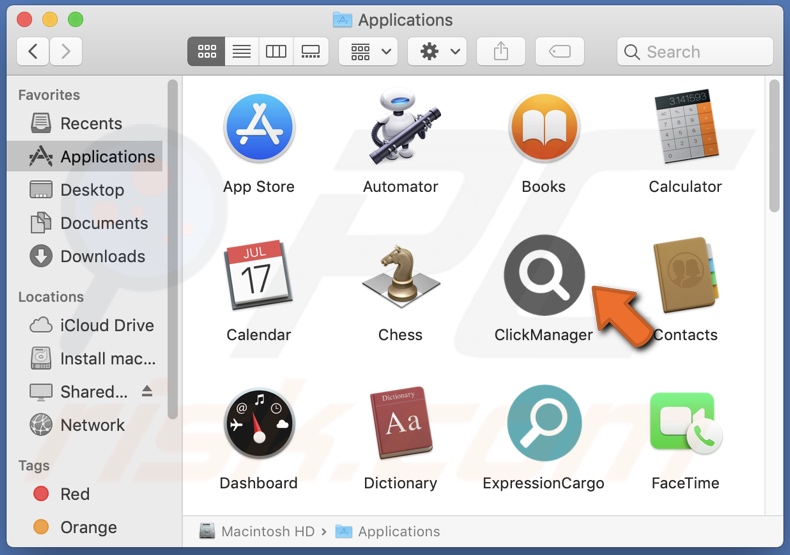The image size is (790, 555).
Task: Go forward with the right arrow button
Action: tap(65, 51)
